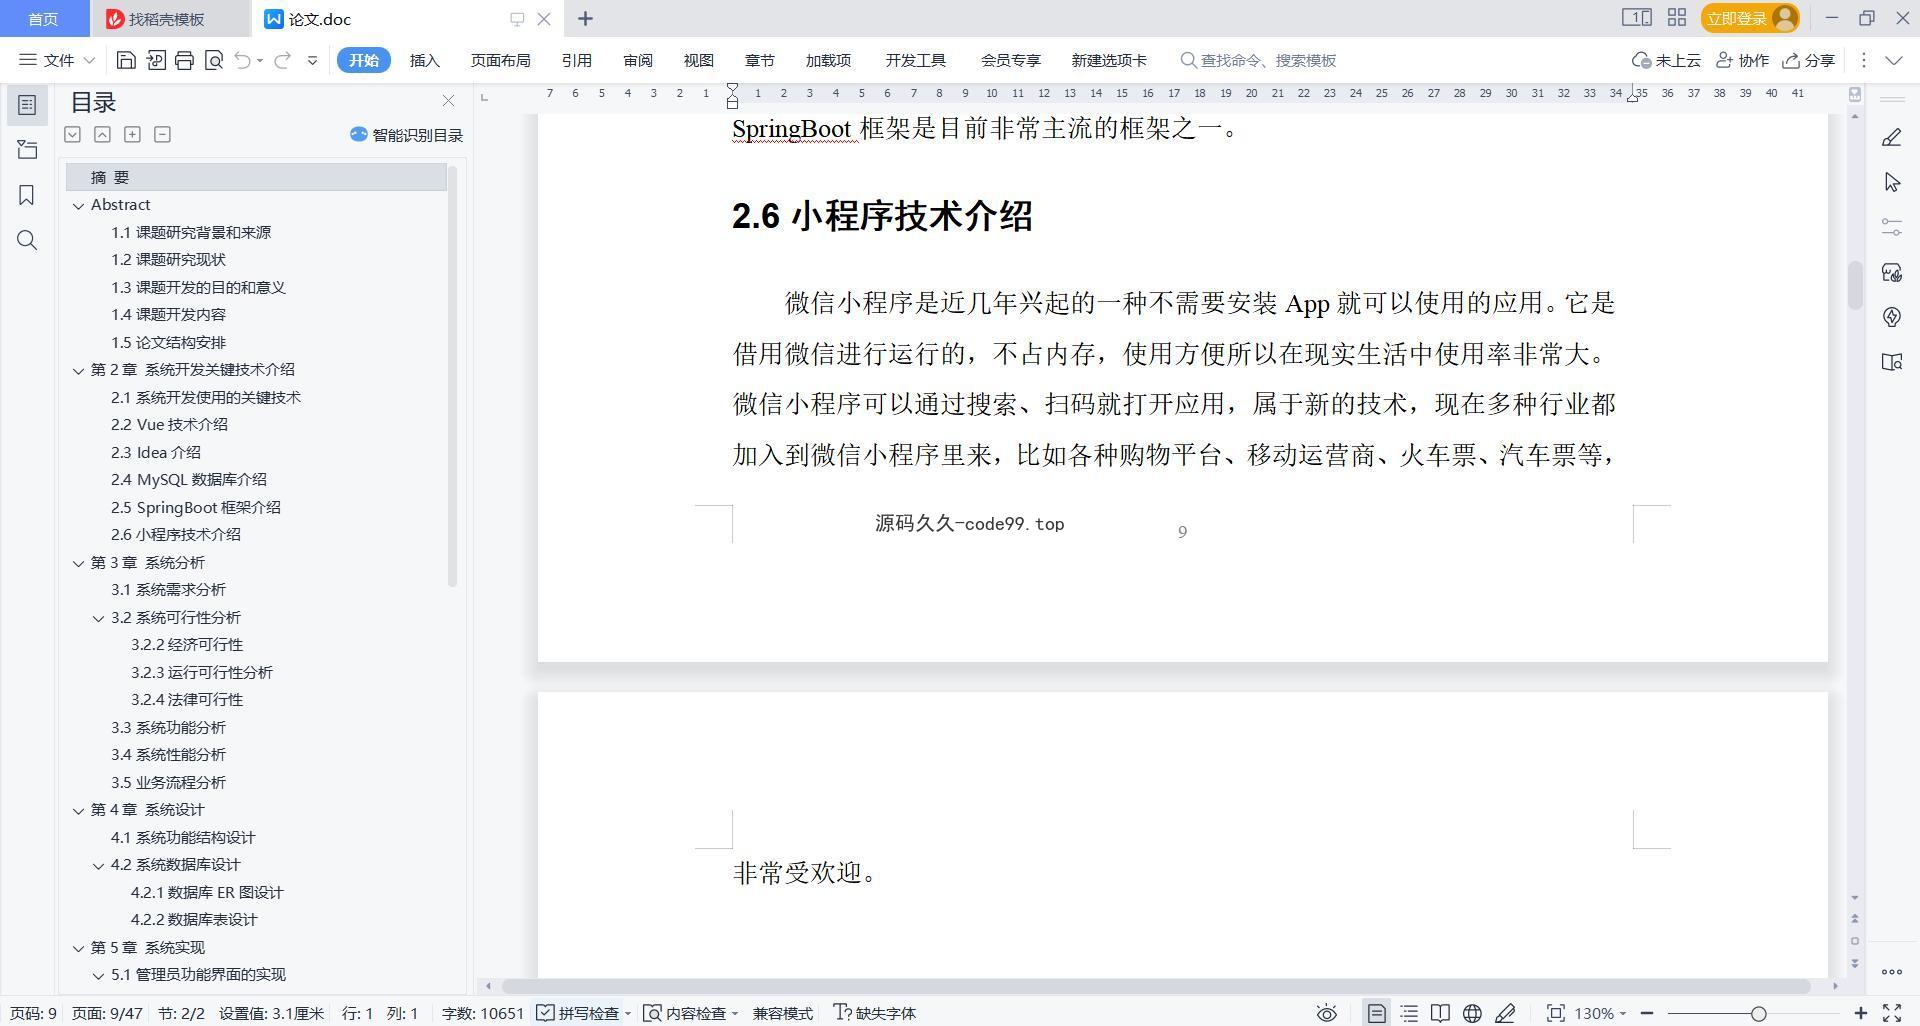
Task: Open the window grid icon in title bar
Action: click(x=1677, y=17)
